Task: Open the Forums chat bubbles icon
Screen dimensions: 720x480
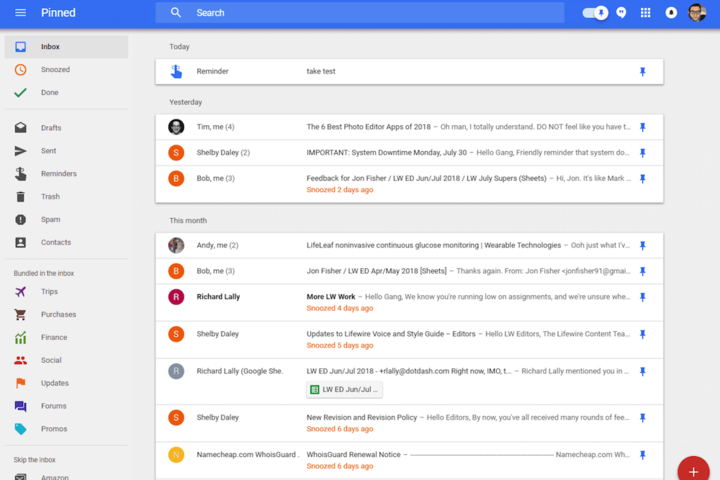Action: click(20, 406)
